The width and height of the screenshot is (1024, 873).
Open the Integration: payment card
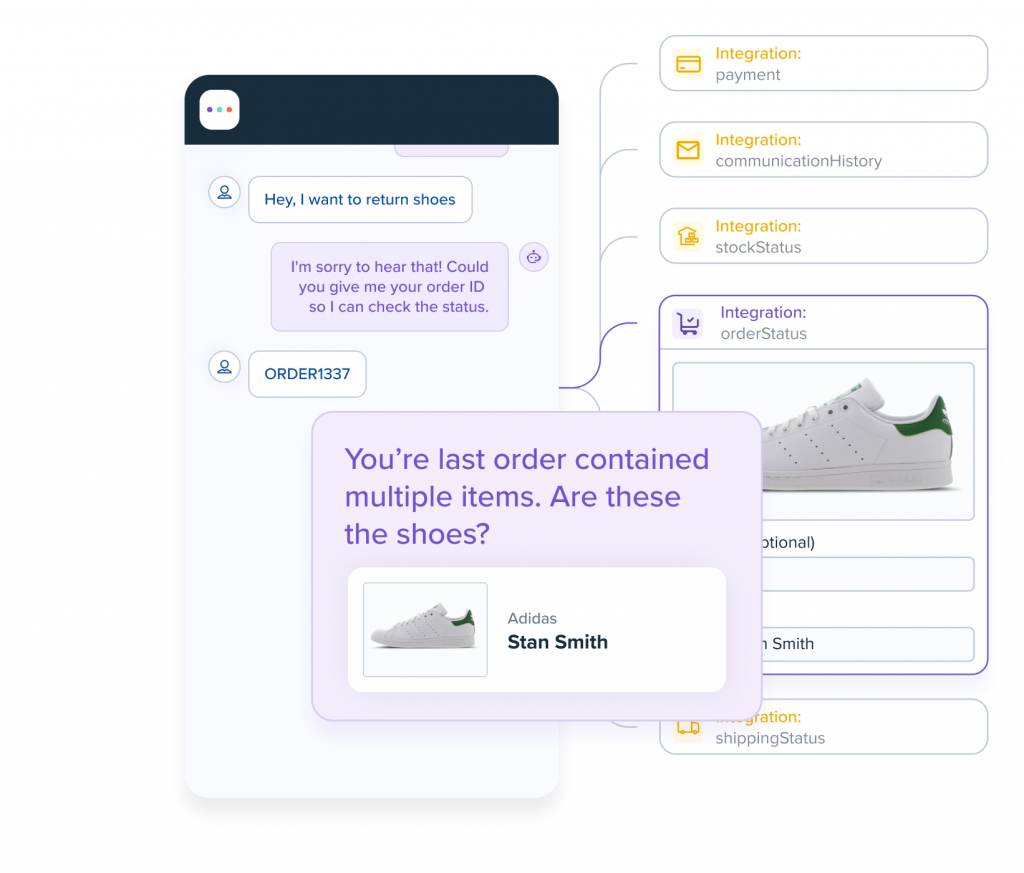(x=824, y=63)
